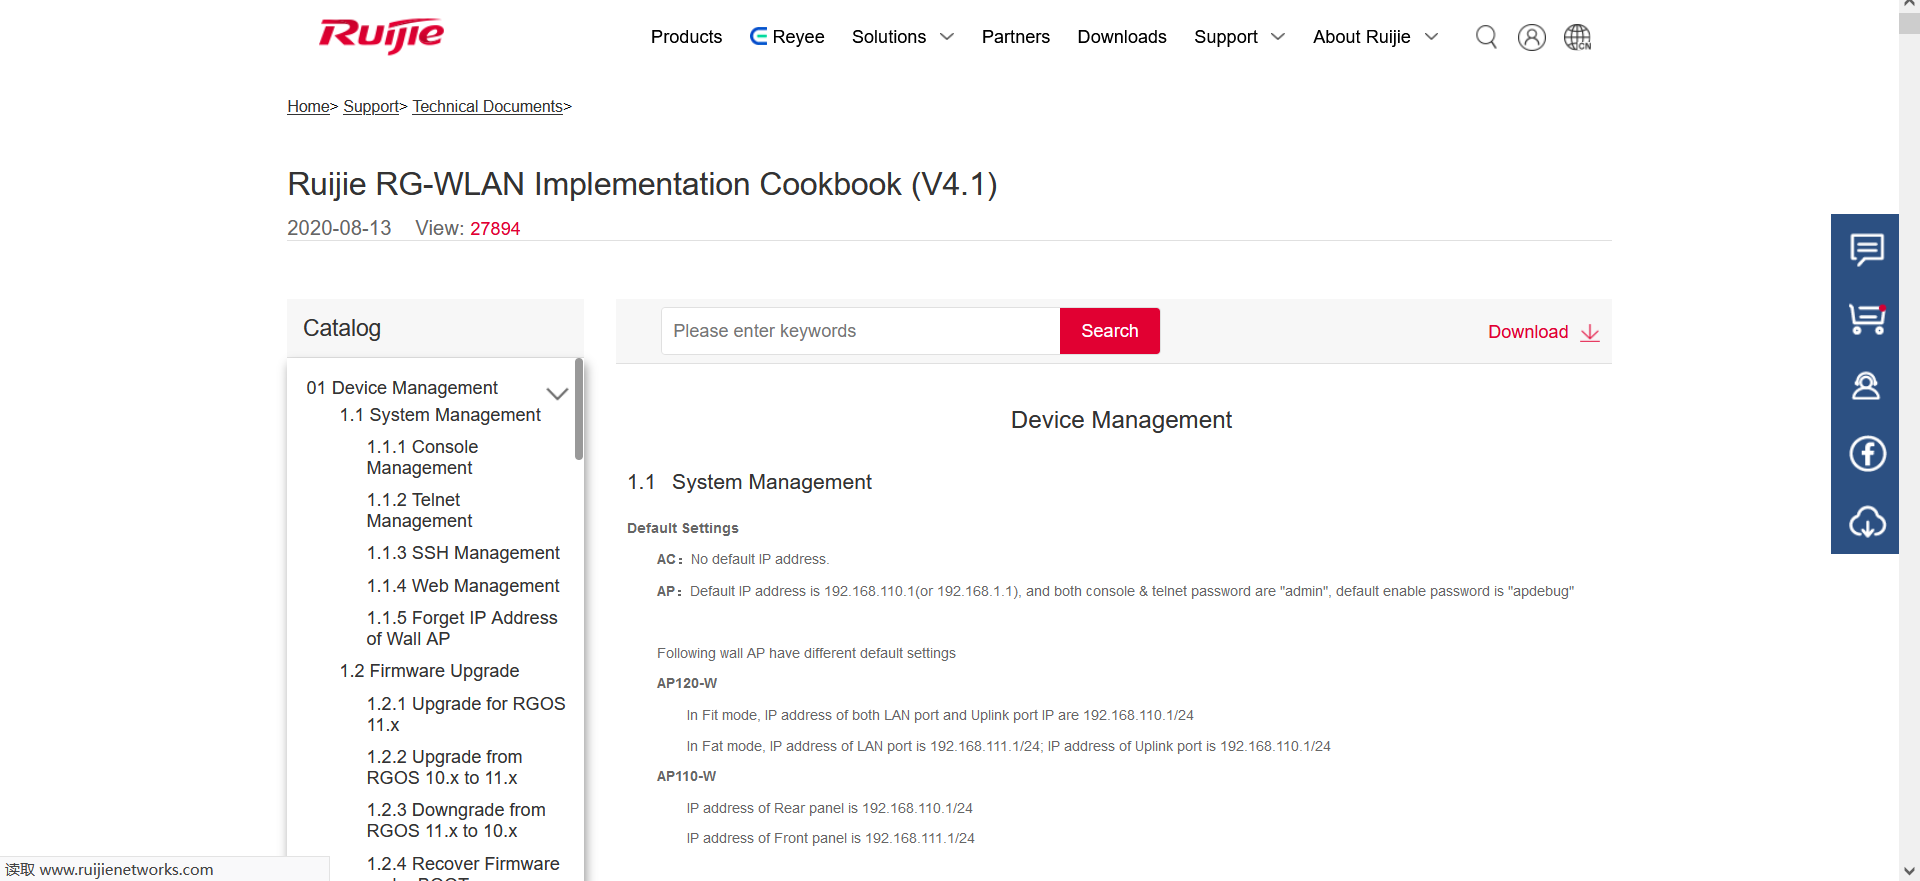The image size is (1920, 881).
Task: Click the Catalog panel header
Action: point(435,328)
